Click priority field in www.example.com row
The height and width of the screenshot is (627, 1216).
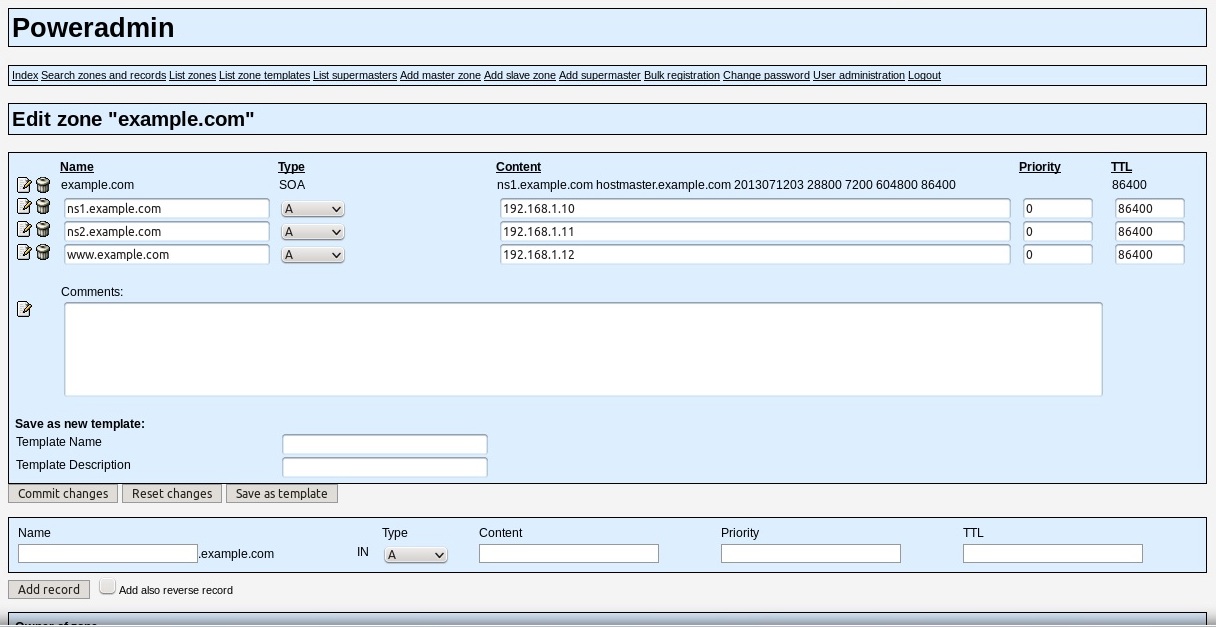point(1058,254)
